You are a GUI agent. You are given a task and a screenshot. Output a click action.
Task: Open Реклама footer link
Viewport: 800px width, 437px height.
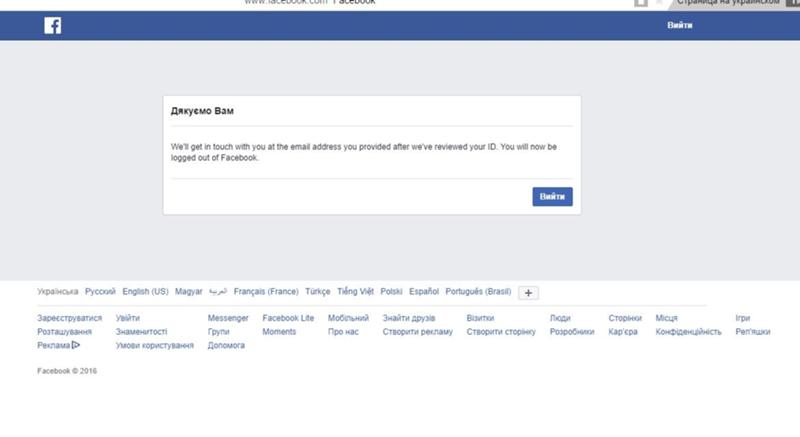pos(54,346)
